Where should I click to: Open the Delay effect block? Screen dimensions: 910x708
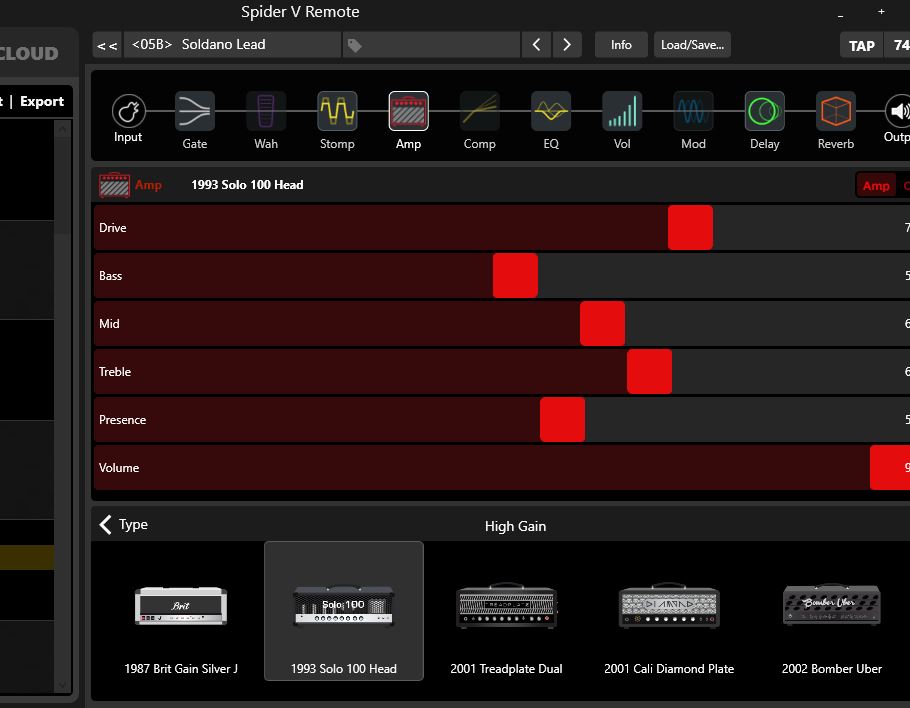click(x=764, y=111)
